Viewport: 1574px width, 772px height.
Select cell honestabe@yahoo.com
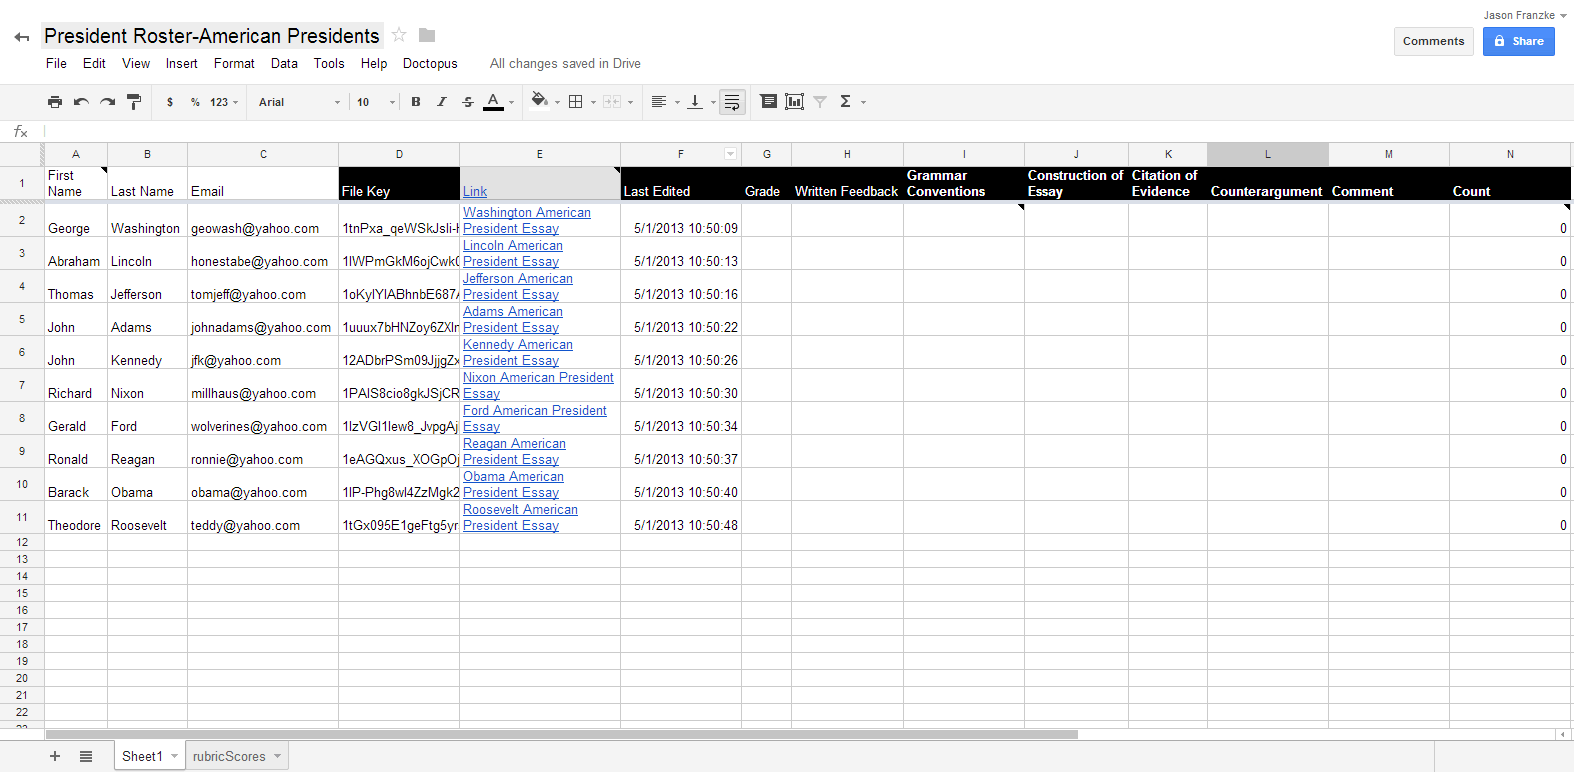point(263,253)
